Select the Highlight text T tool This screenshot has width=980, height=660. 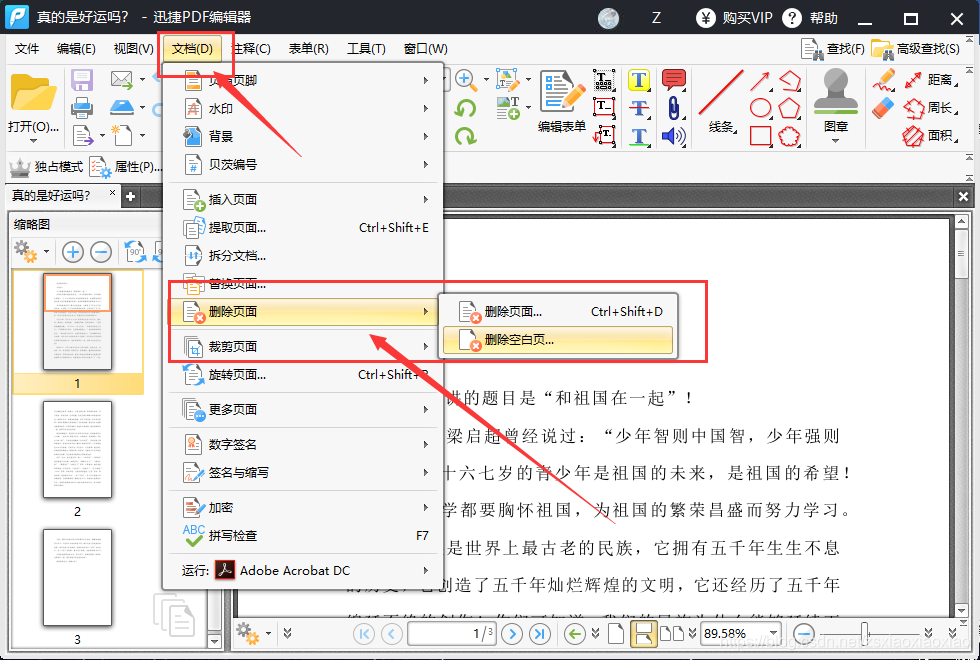[x=639, y=80]
